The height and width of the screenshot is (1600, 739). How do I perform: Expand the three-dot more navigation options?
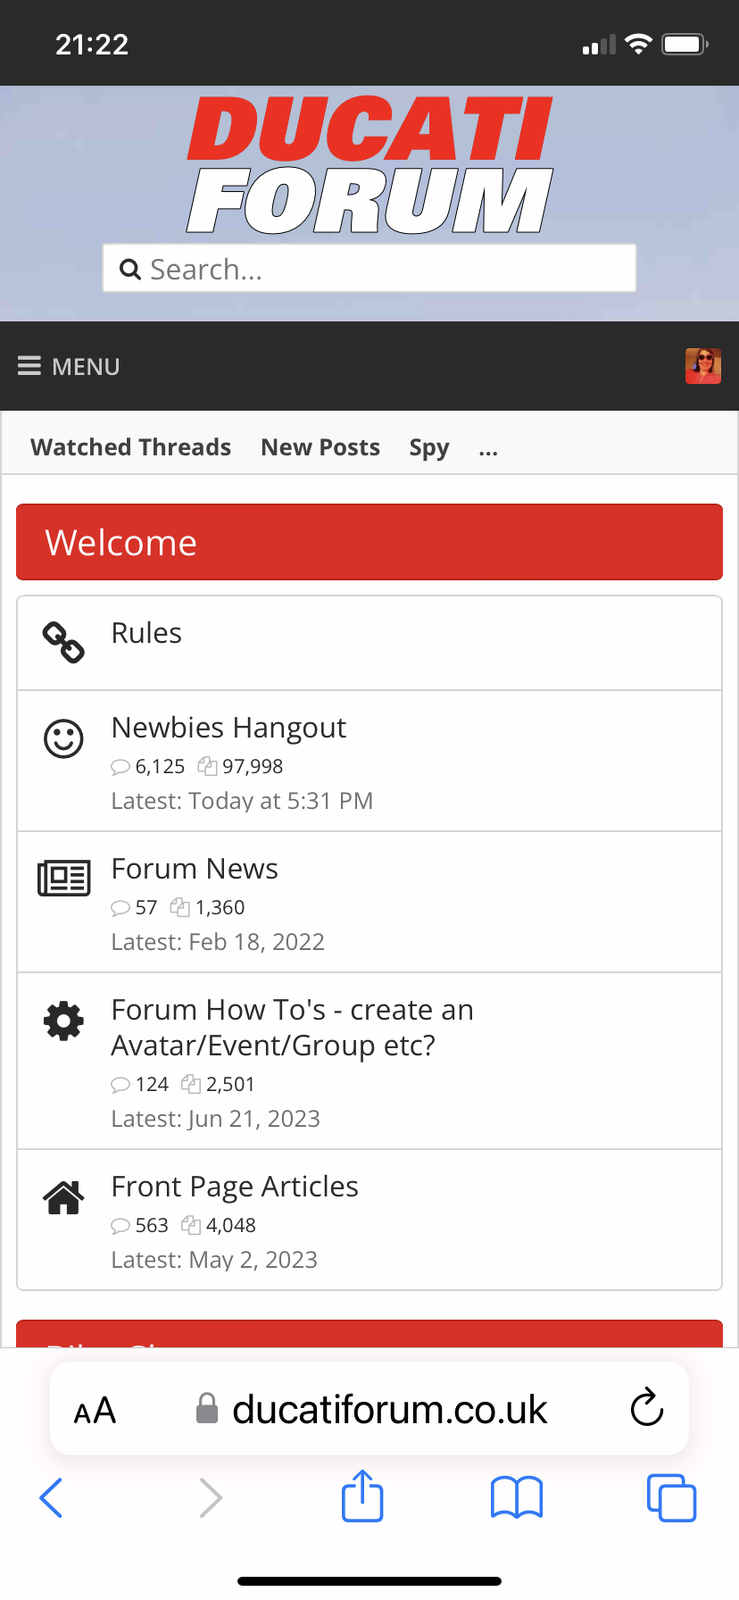pos(488,448)
